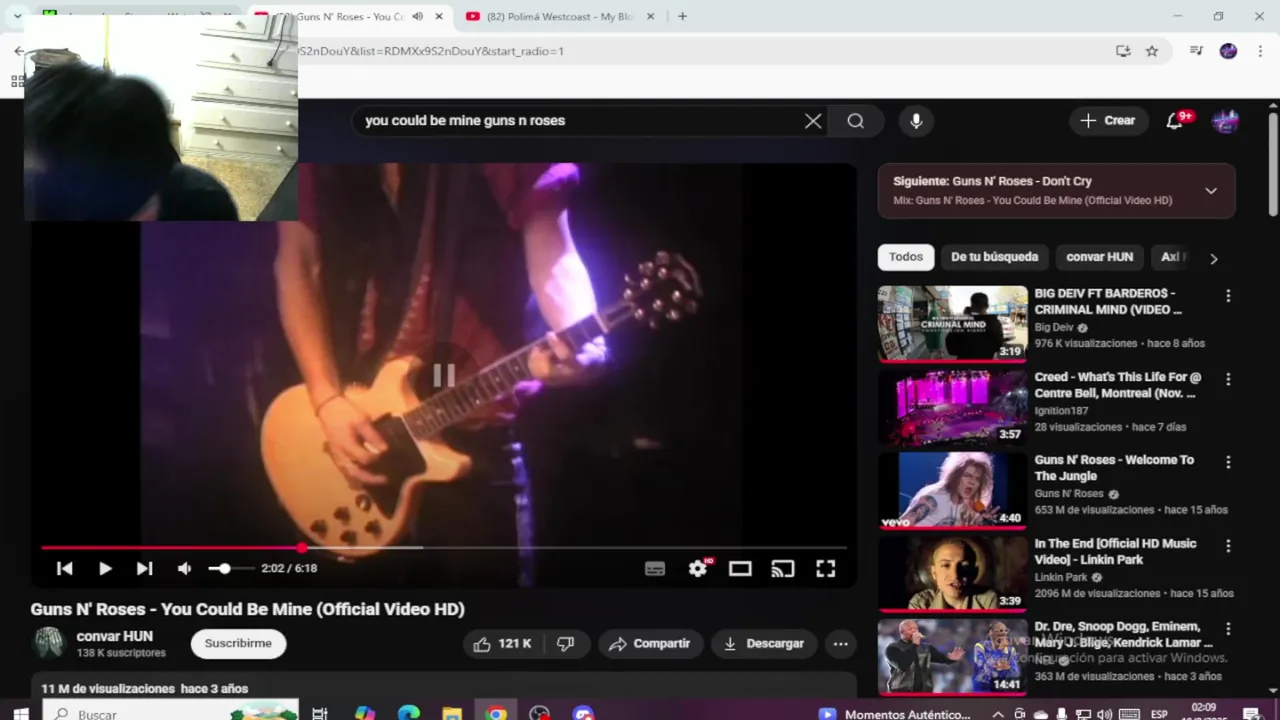The image size is (1280, 720).
Task: Open Chrome tab search dropdown arrow
Action: point(17,17)
